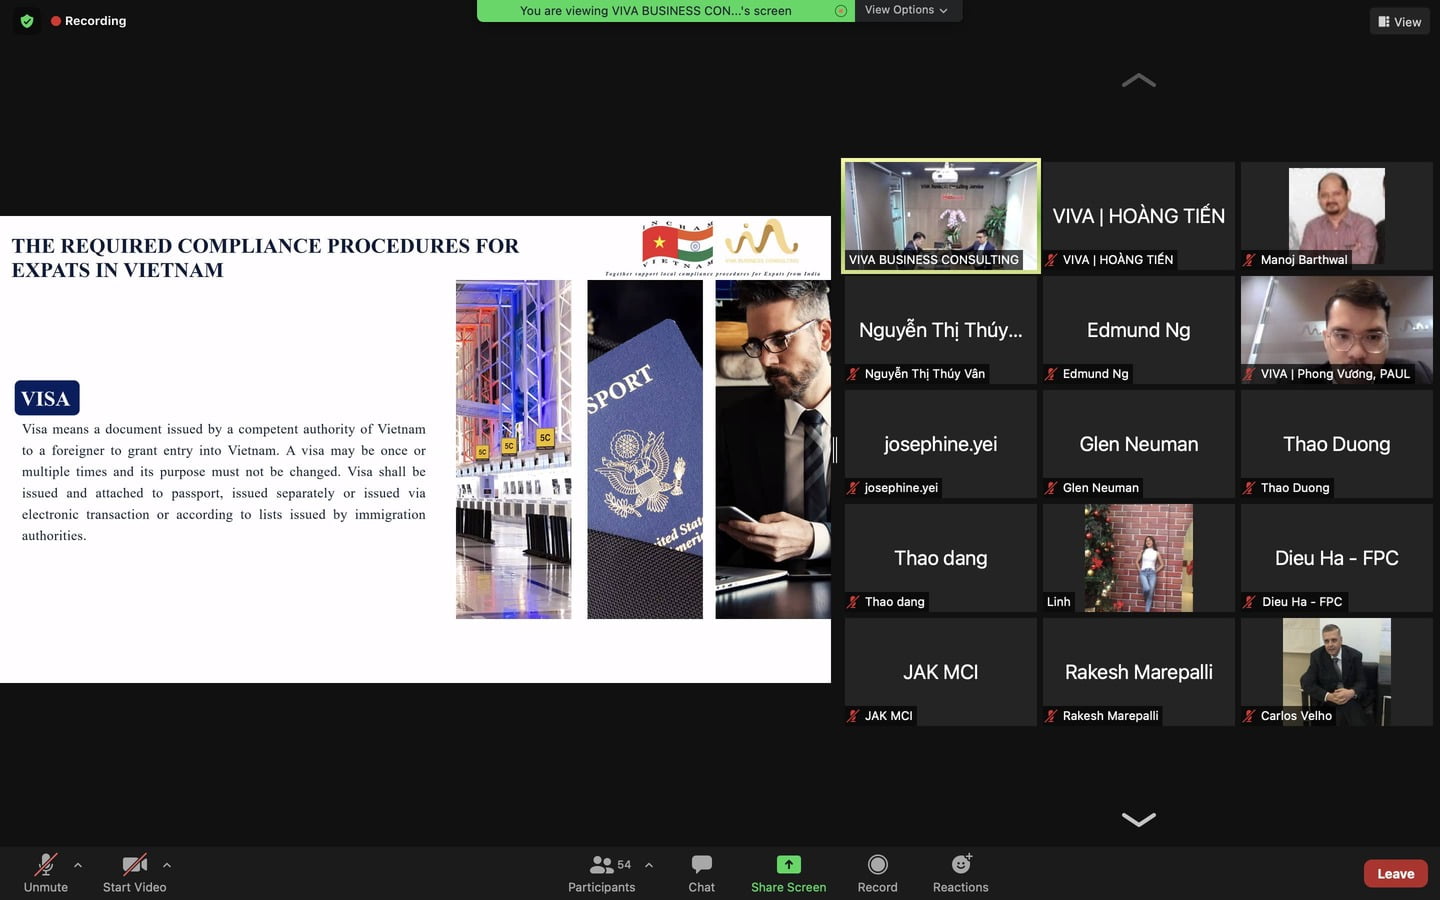Screen dimensions: 1440x900
Task: Leave the meeting
Action: (x=1395, y=873)
